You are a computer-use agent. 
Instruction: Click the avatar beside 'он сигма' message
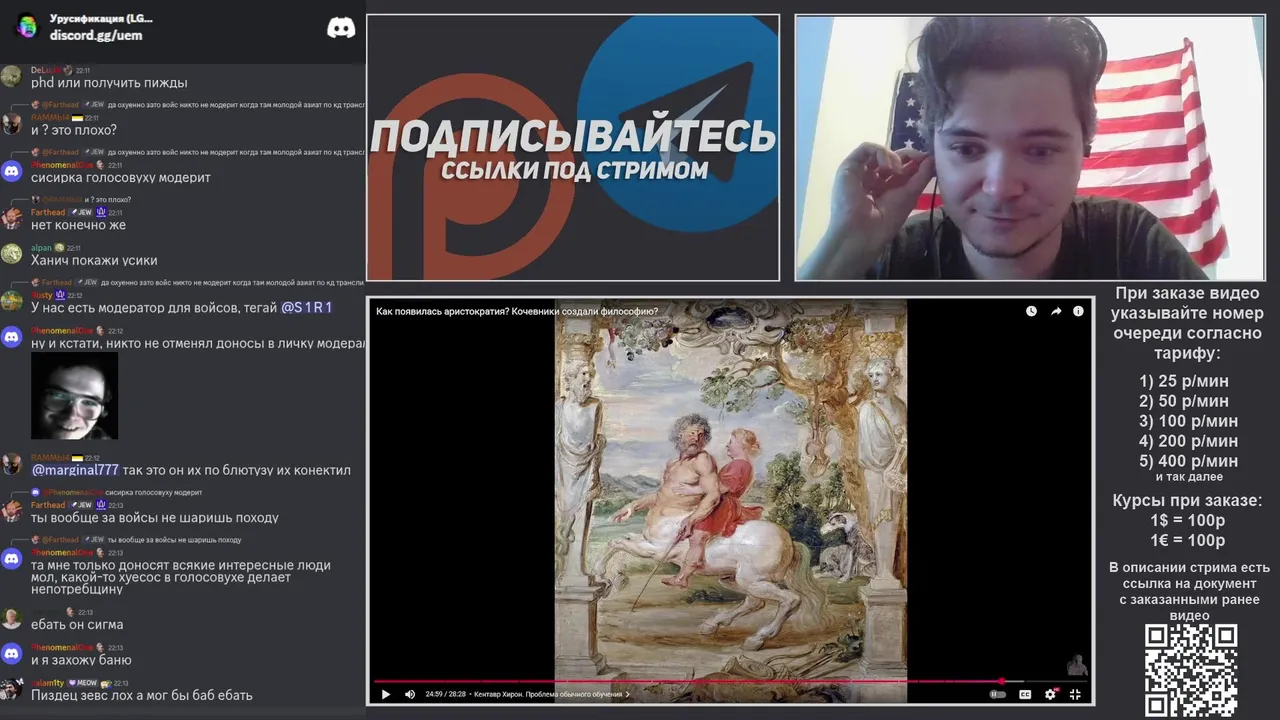tap(11, 618)
